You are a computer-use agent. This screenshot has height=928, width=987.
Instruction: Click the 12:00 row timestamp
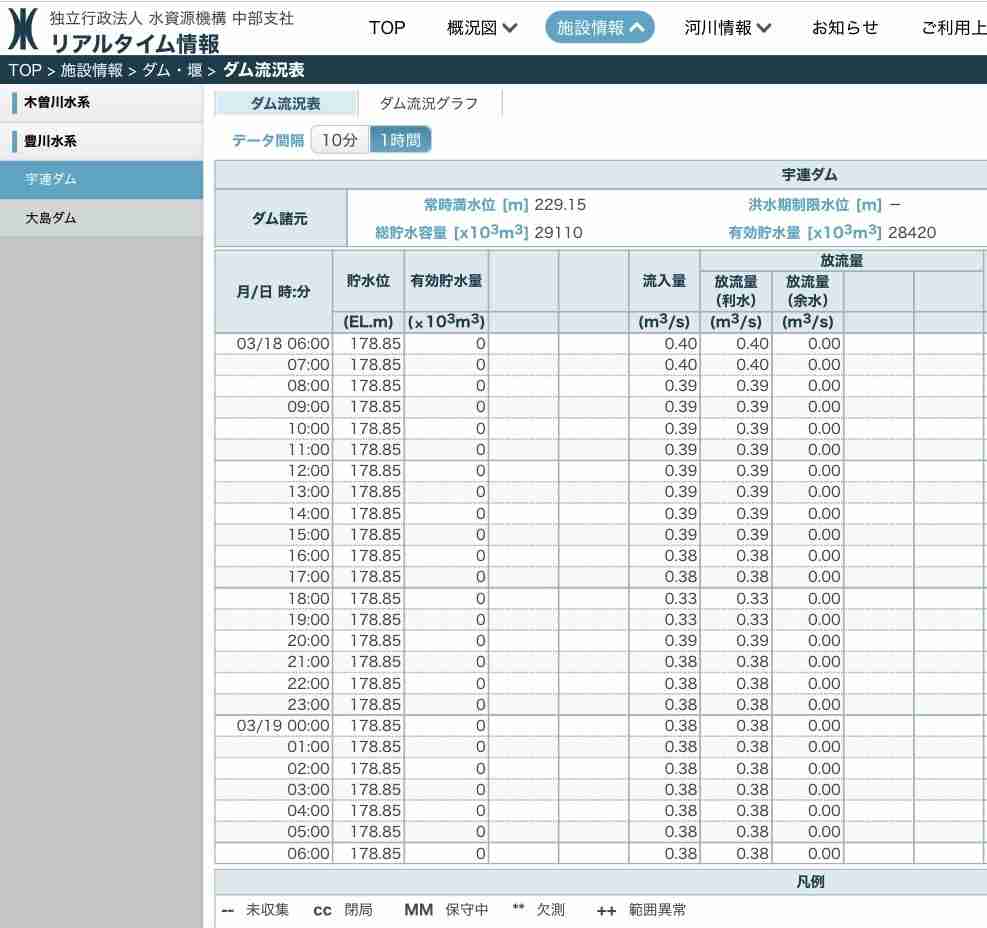click(x=308, y=471)
